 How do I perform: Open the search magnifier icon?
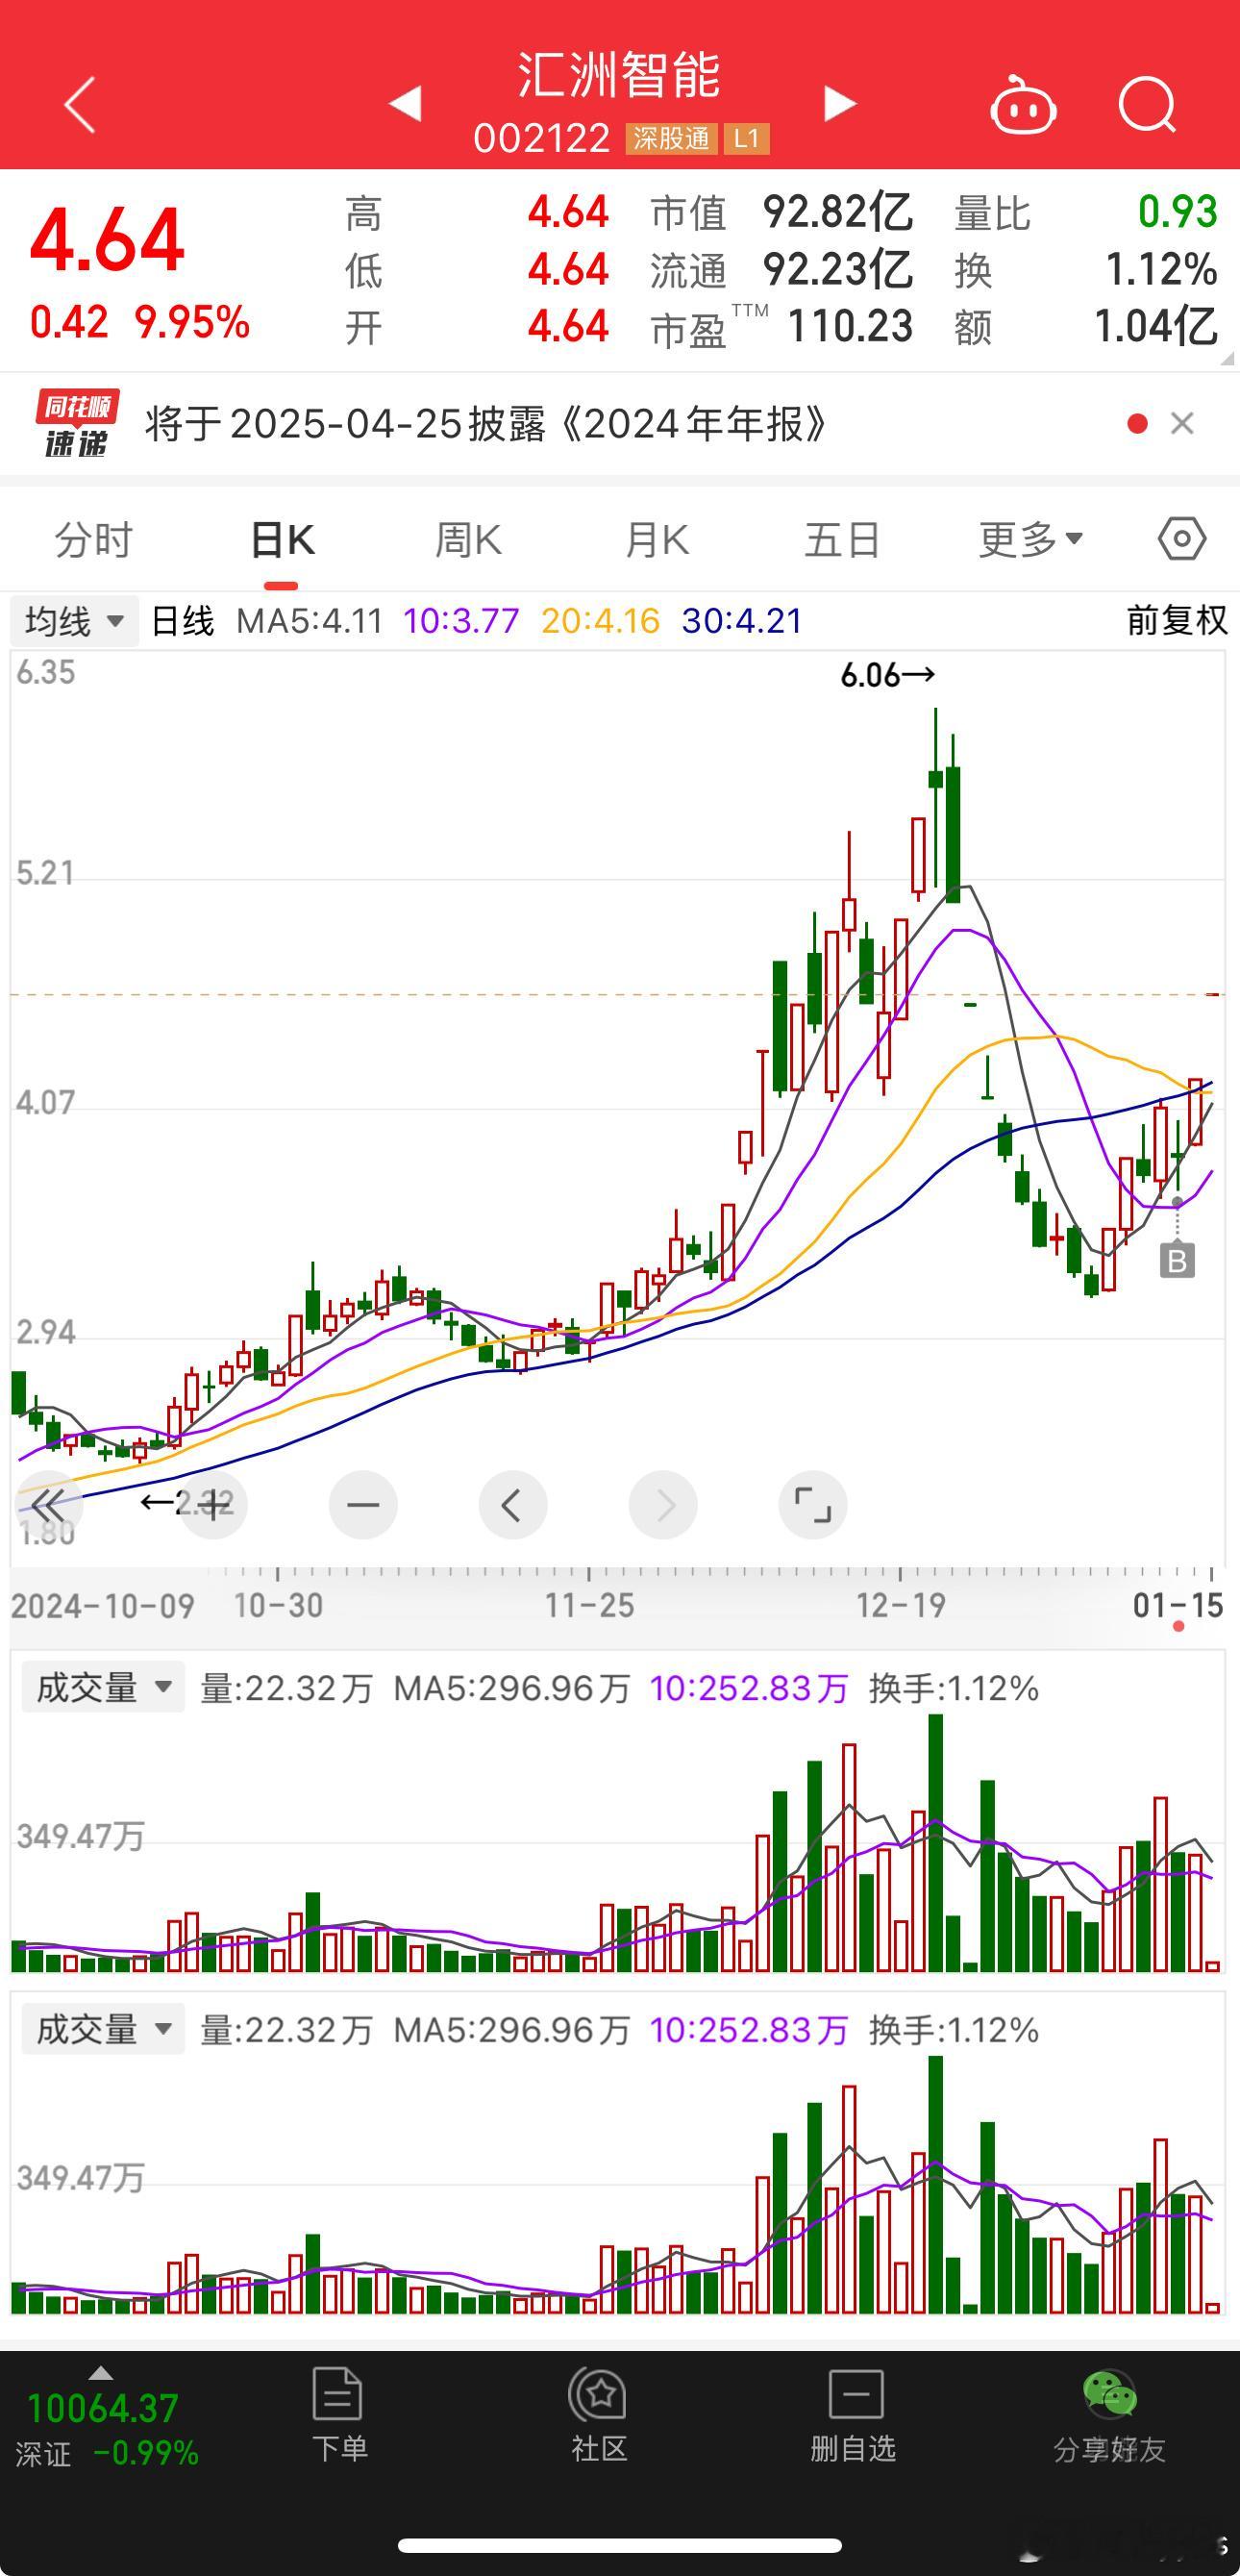pyautogui.click(x=1147, y=104)
